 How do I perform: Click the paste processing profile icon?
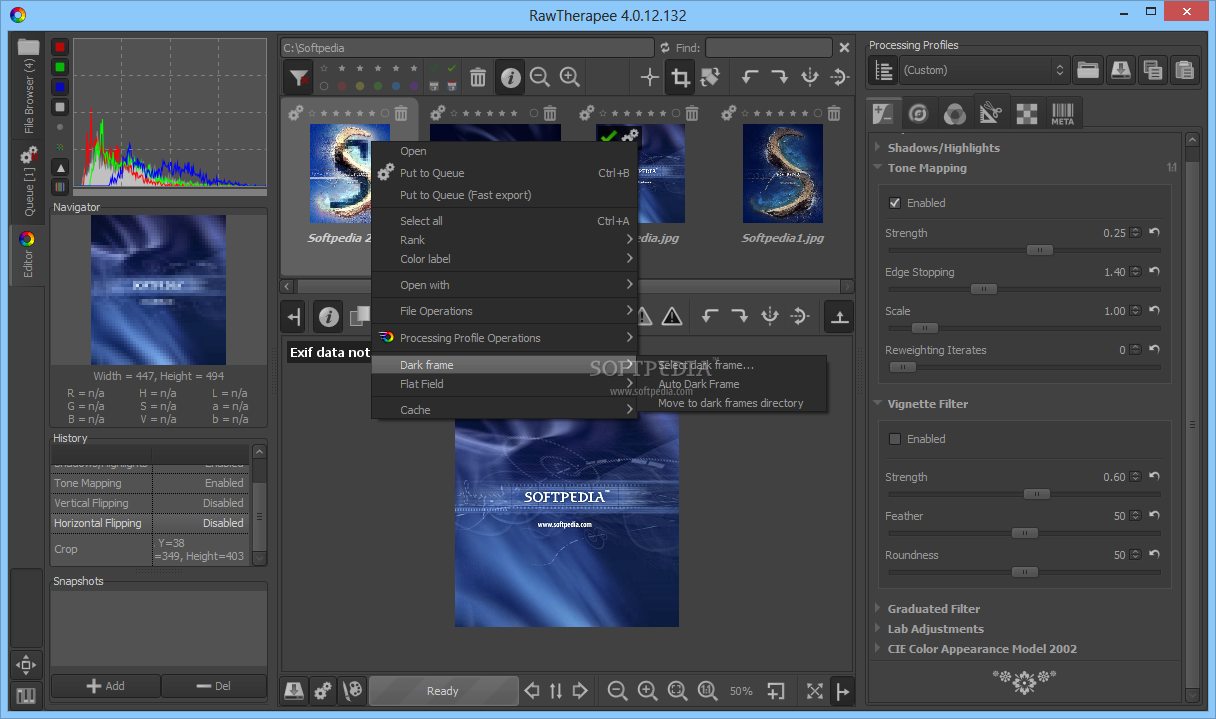1184,70
